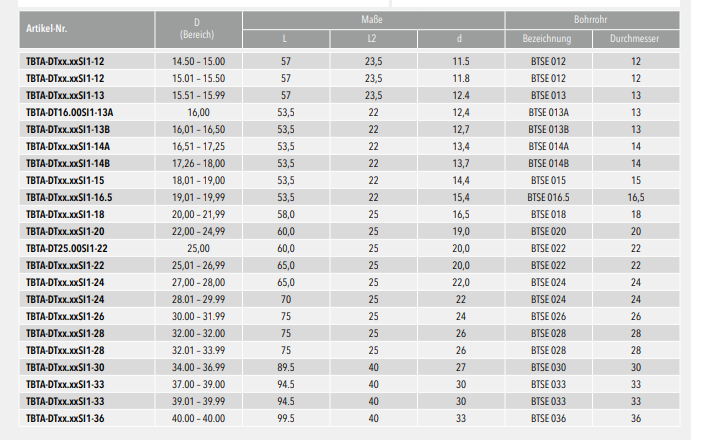This screenshot has width=708, height=440.
Task: Click article TBTA-DTxx.xxSI1-36
Action: [x=65, y=418]
